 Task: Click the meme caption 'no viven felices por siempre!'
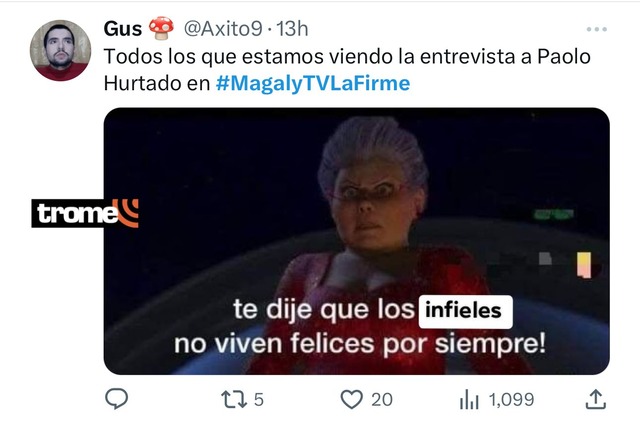tap(360, 344)
